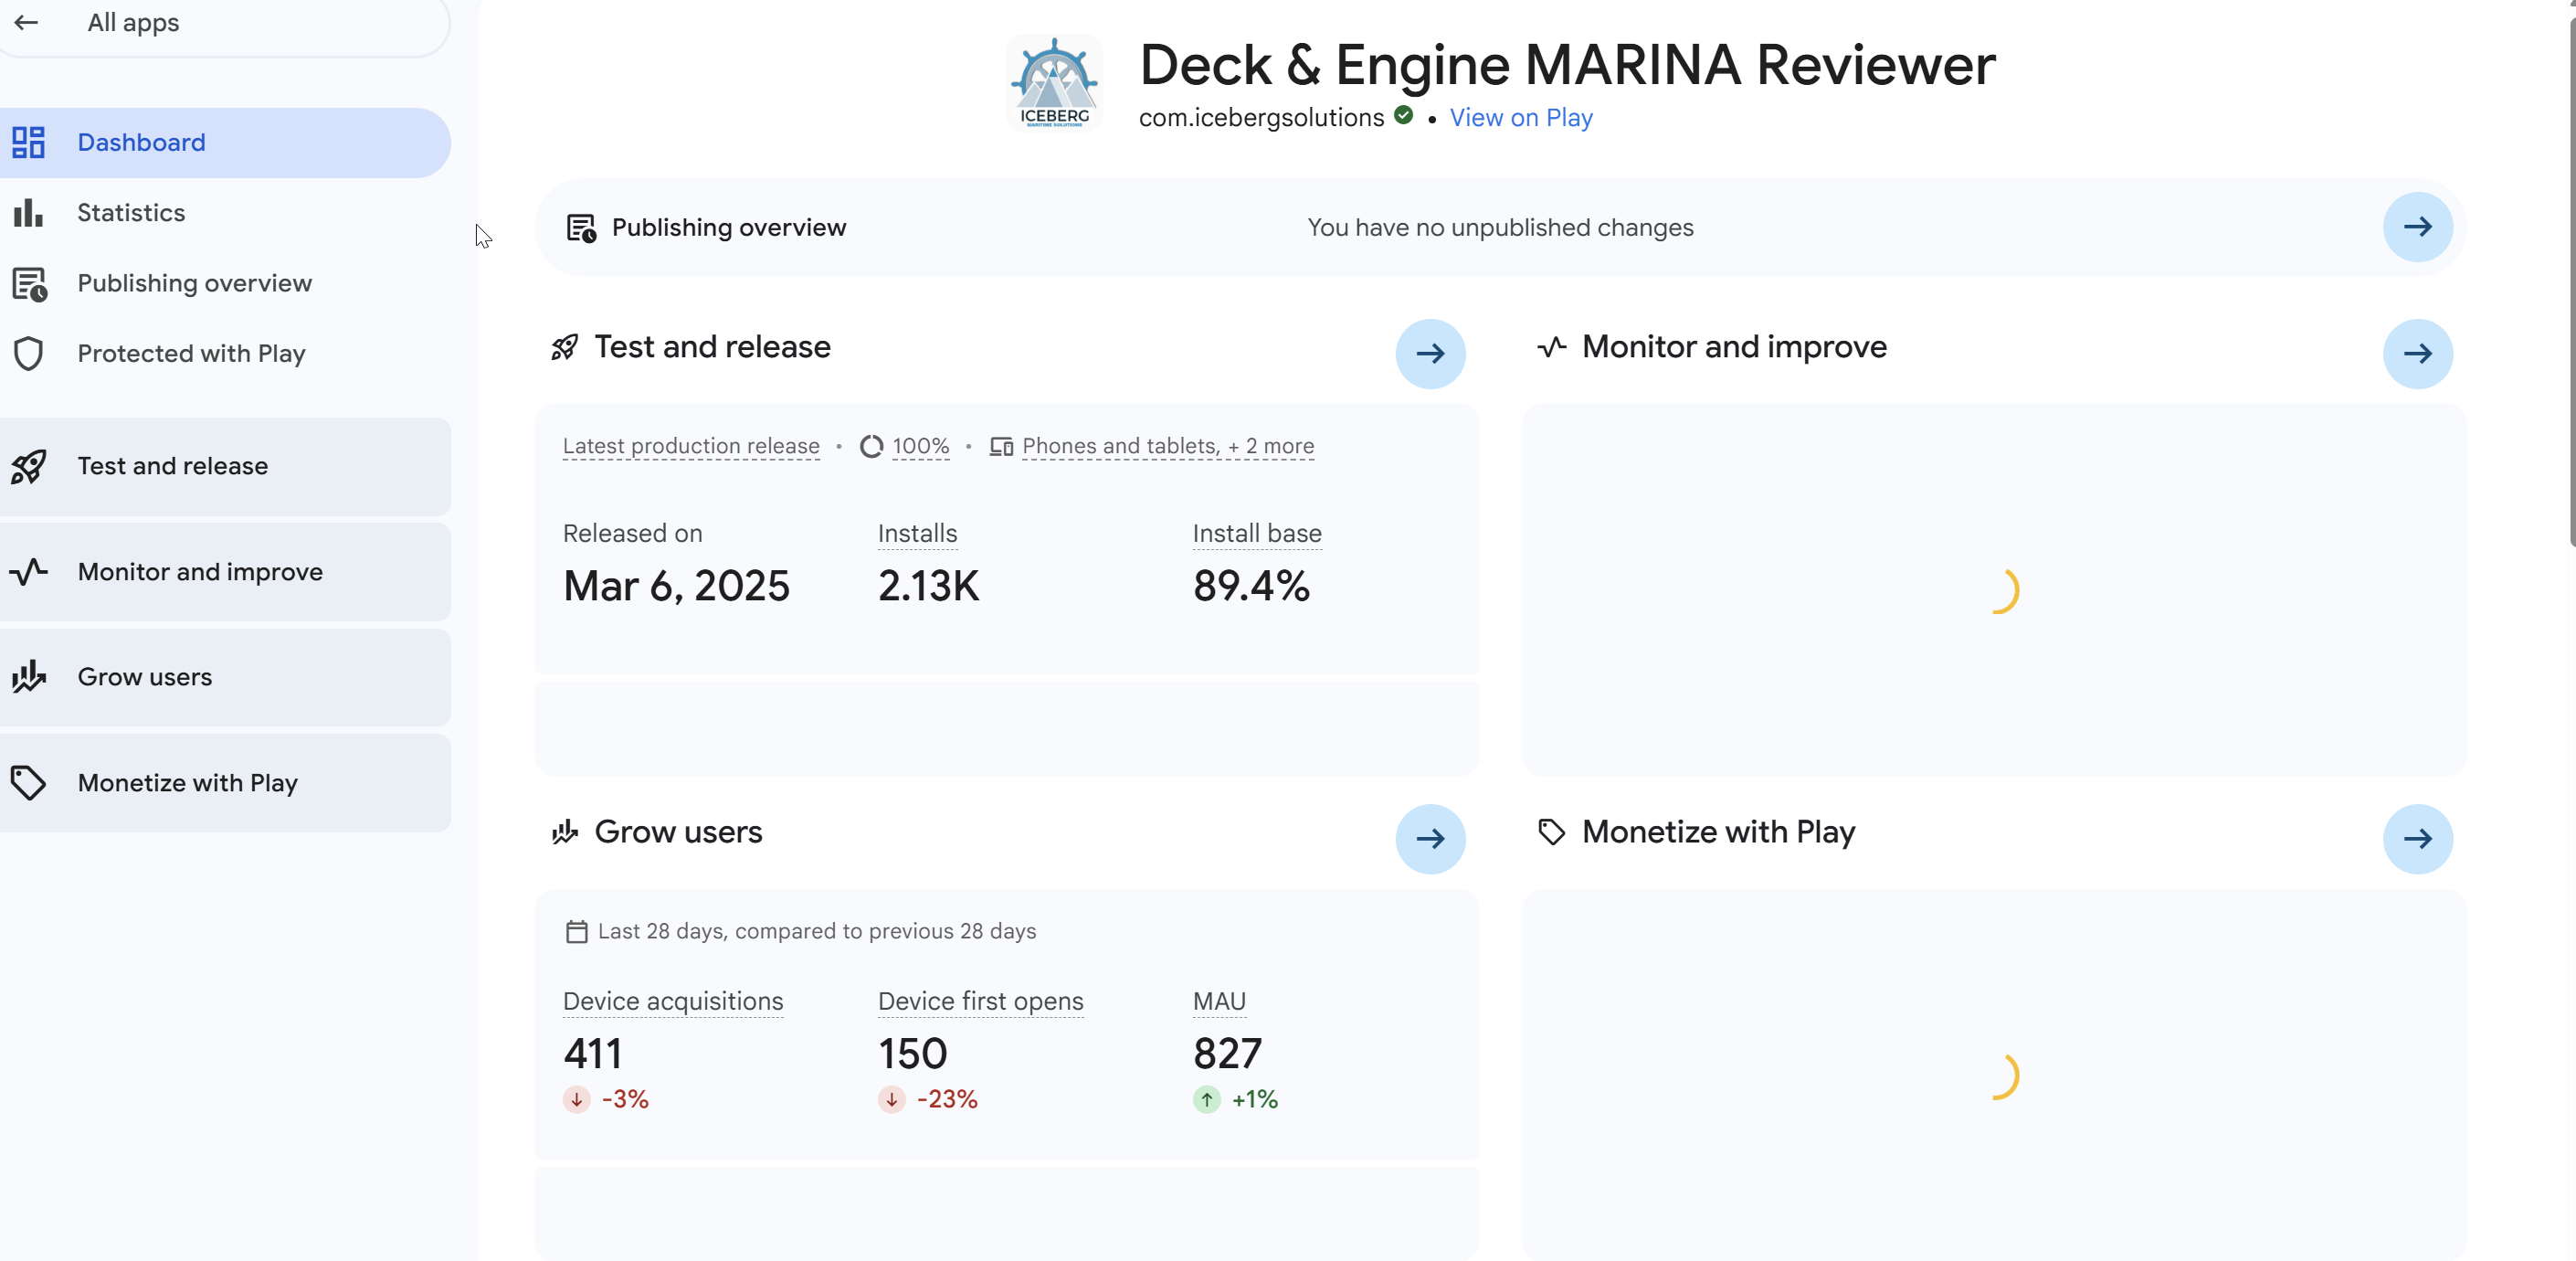The image size is (2576, 1261).
Task: Expand Test and release in the sidebar
Action: tap(225, 466)
